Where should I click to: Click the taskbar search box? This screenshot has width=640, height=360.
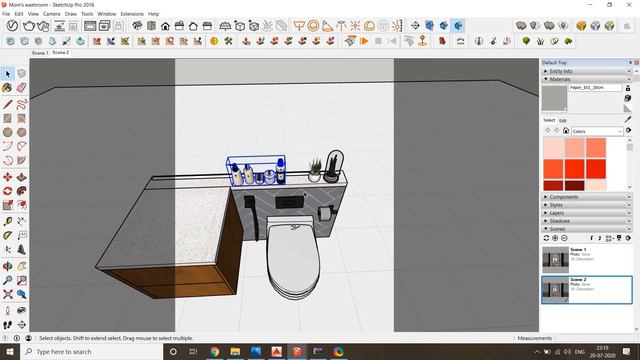[91, 352]
